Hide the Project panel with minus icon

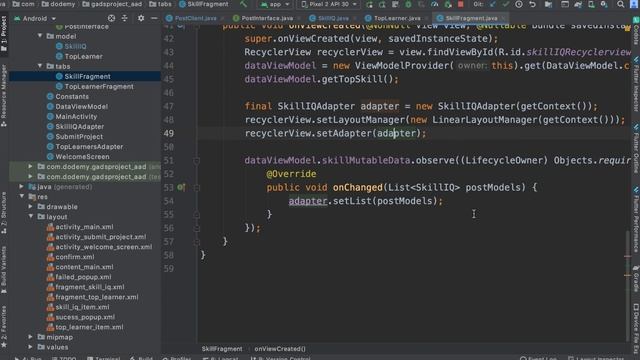coord(154,18)
